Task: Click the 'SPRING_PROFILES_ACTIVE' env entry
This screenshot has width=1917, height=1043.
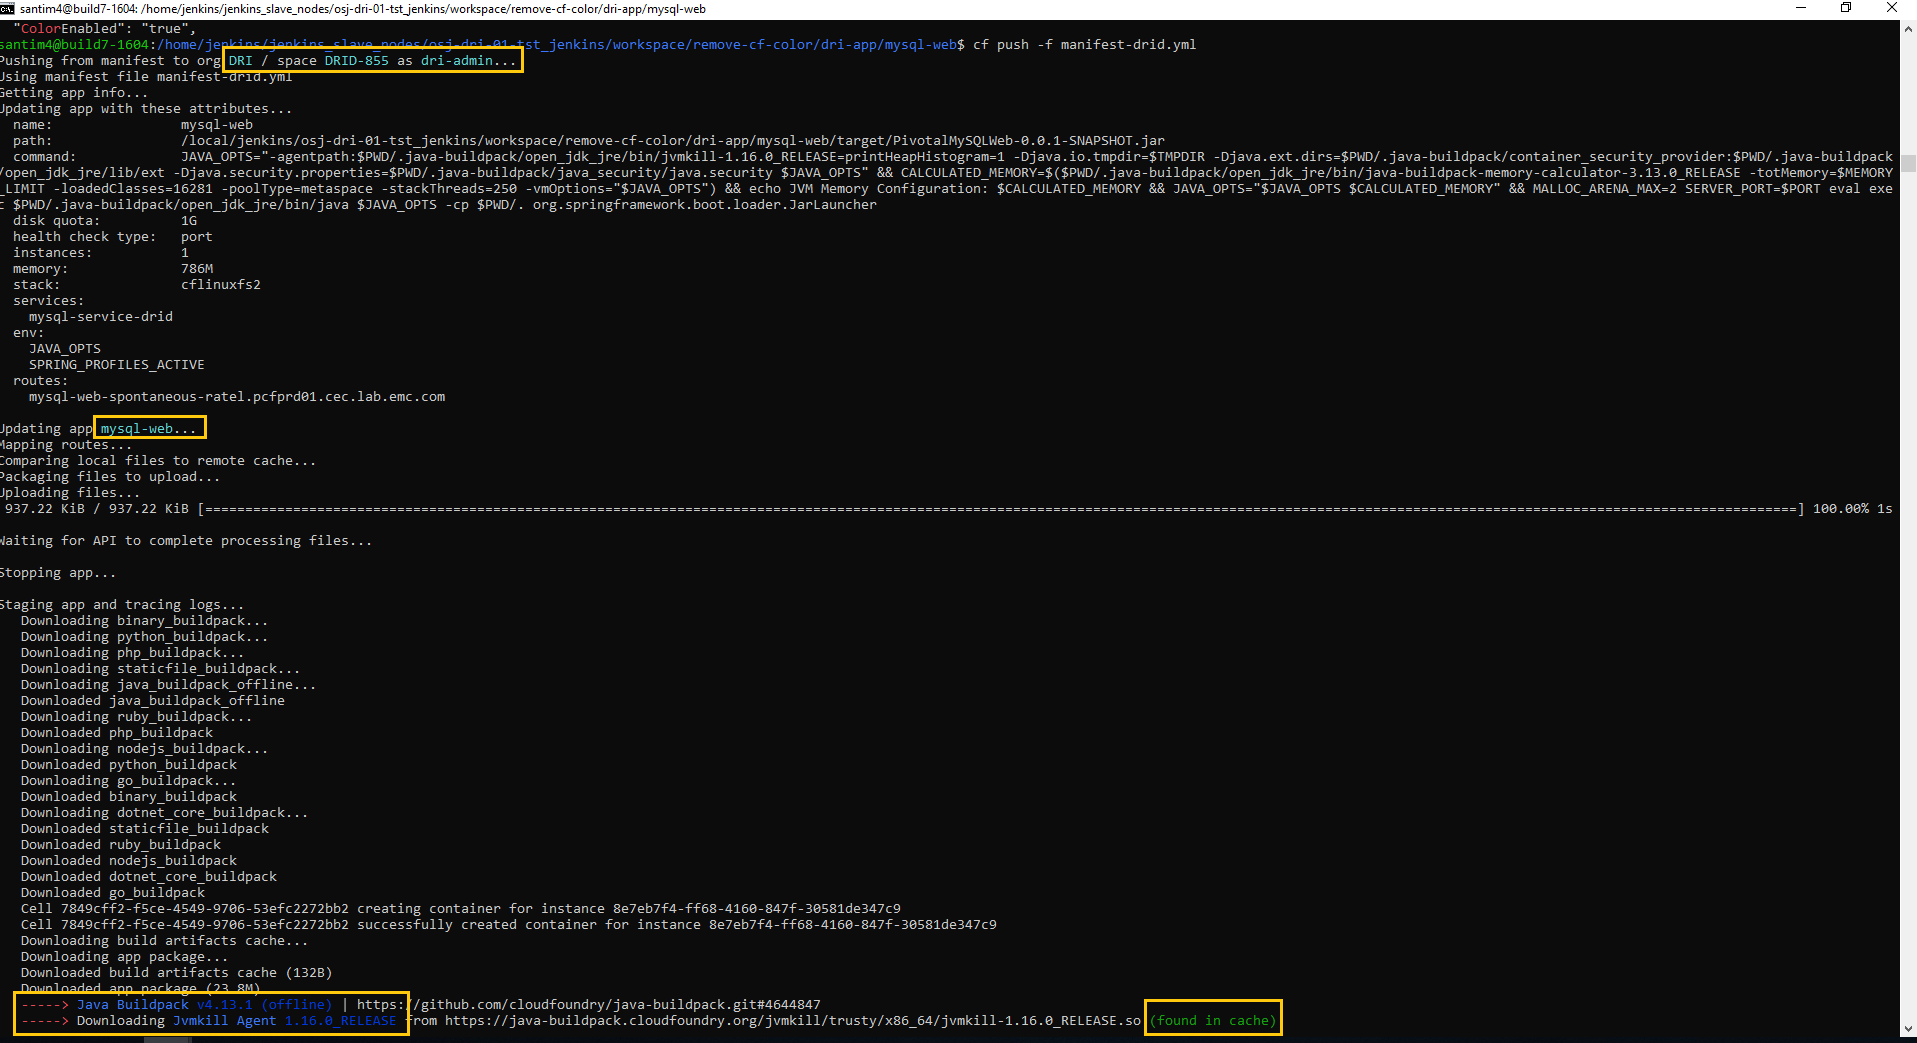Action: [x=117, y=365]
